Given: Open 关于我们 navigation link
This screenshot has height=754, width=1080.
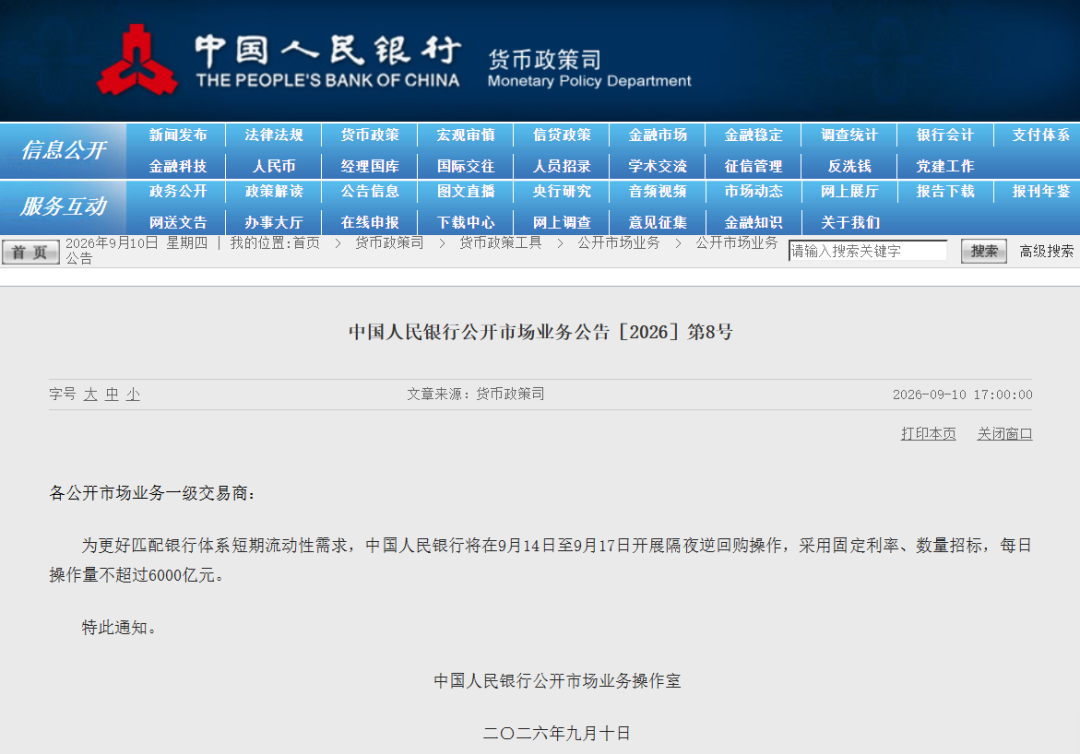Looking at the screenshot, I should (x=850, y=222).
